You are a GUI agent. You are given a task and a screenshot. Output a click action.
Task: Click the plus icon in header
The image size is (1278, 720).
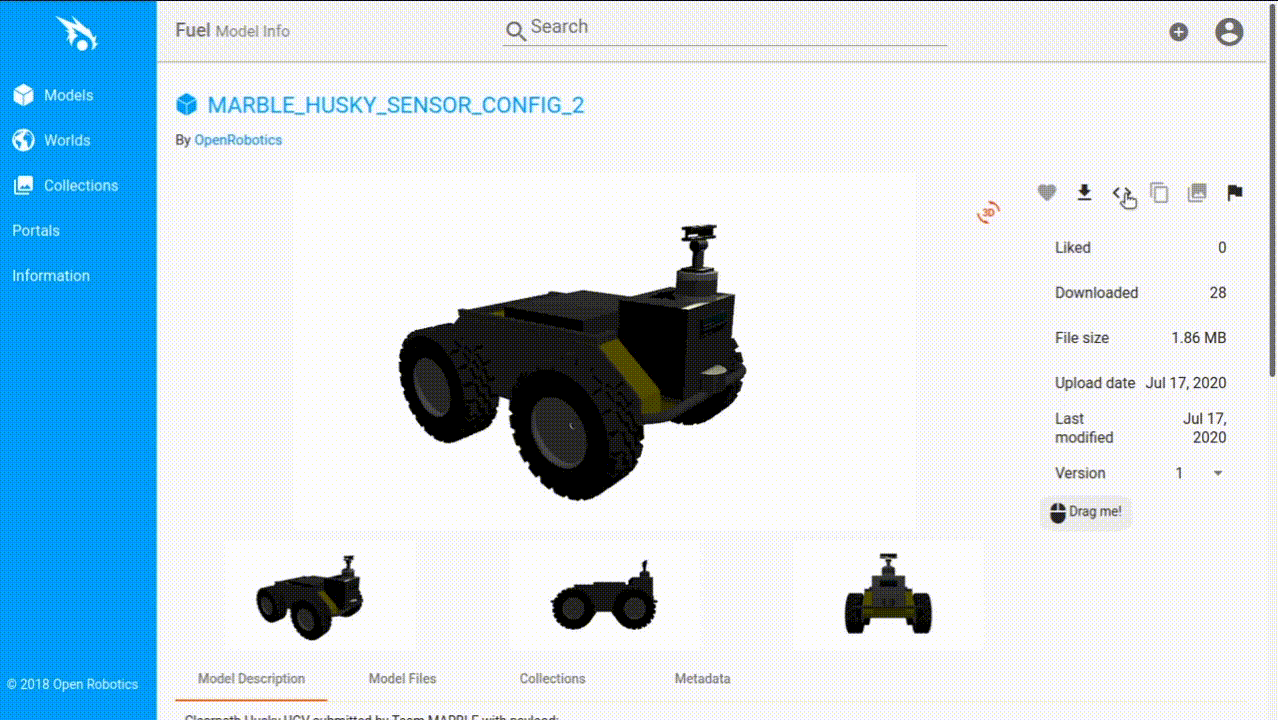pos(1179,32)
